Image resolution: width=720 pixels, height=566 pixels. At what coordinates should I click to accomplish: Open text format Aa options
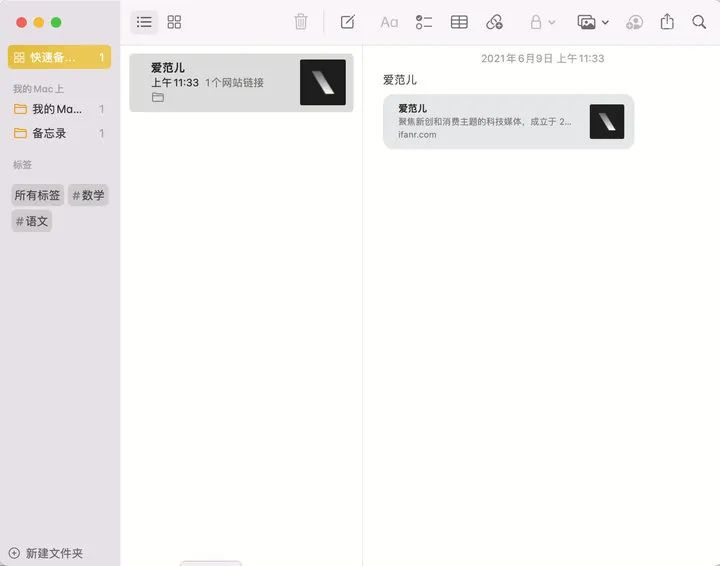coord(389,22)
